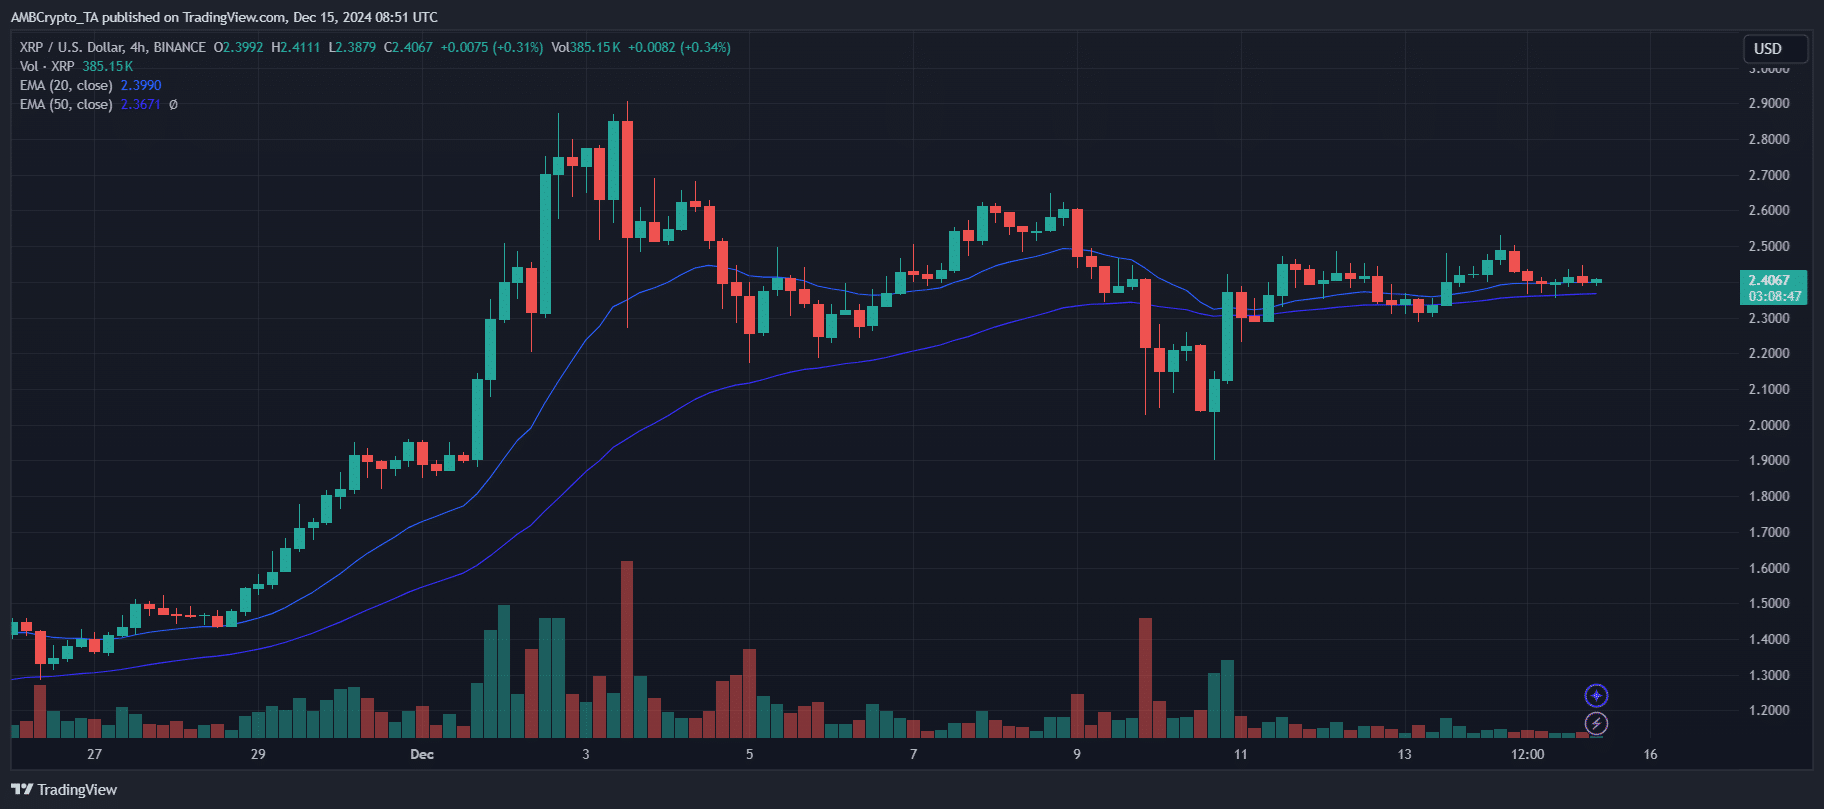The image size is (1824, 809).
Task: Click the high value H2.4111
Action: [296, 47]
